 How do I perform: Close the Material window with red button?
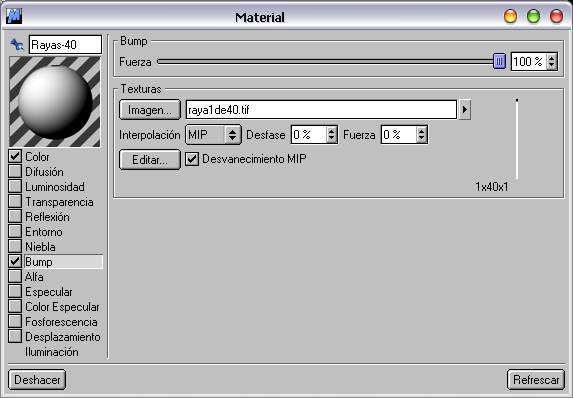pos(557,16)
